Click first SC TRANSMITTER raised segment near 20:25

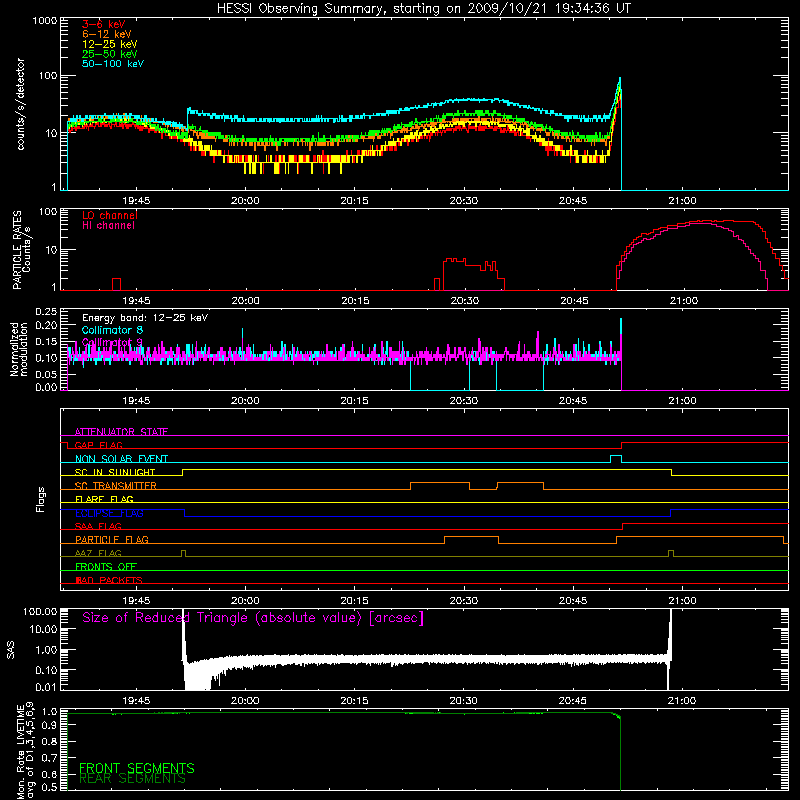pos(440,483)
